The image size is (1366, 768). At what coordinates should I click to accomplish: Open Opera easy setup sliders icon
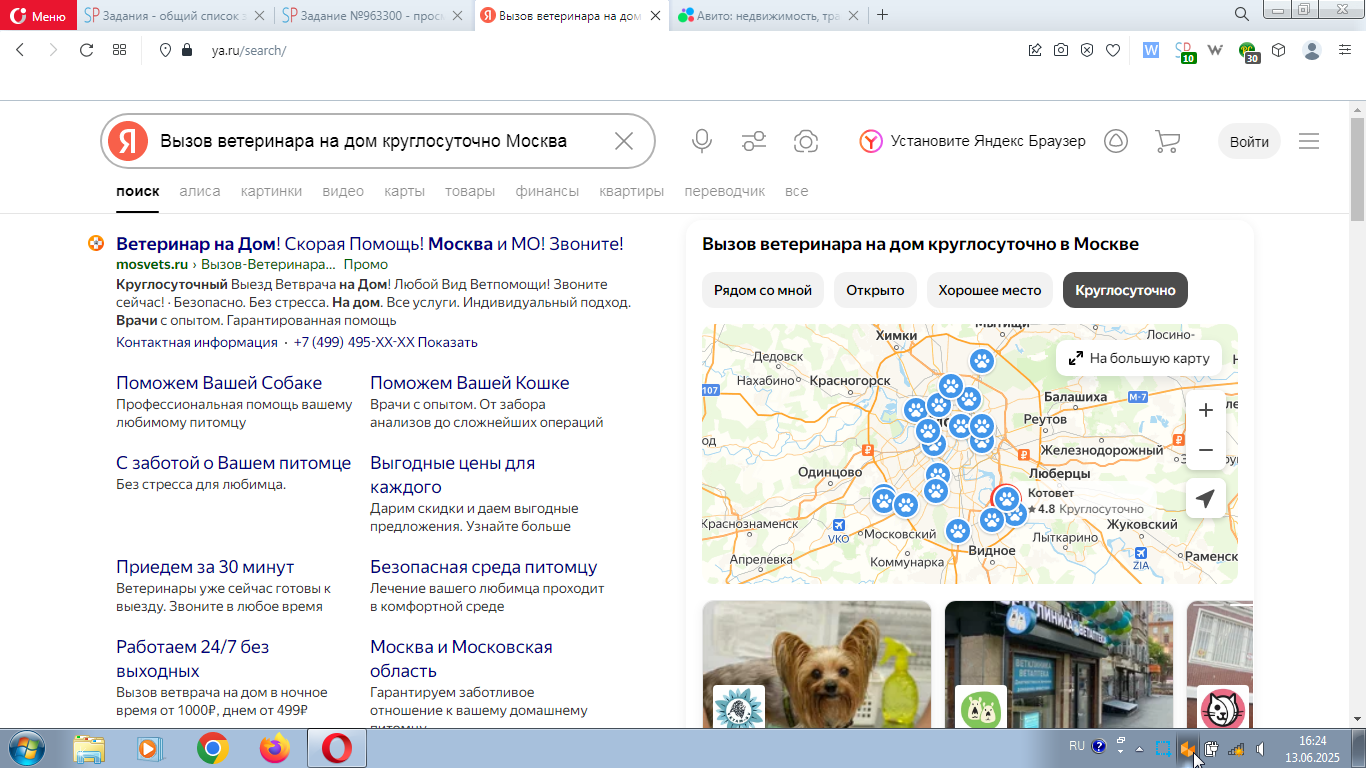pyautogui.click(x=1345, y=50)
